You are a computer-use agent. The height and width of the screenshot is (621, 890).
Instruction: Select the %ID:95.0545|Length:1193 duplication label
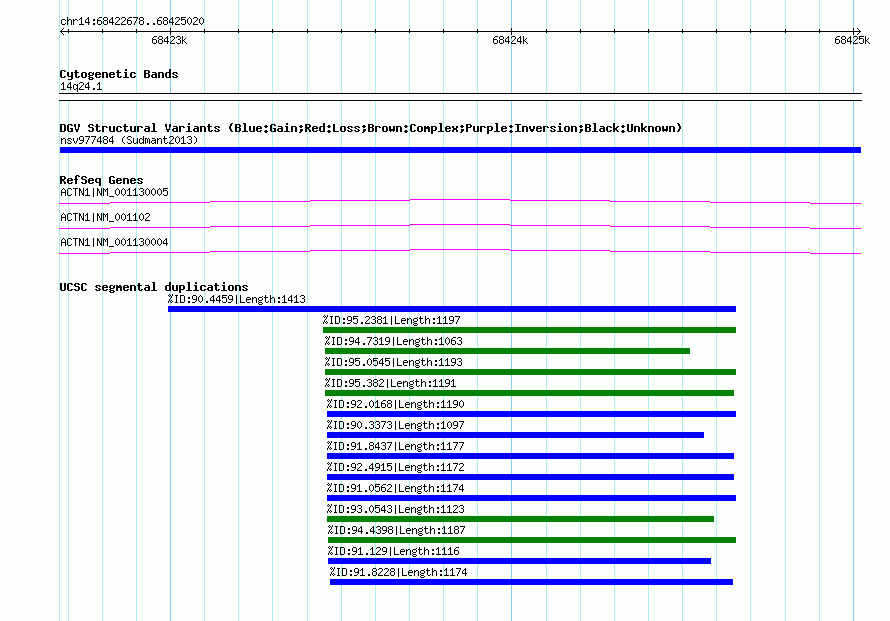[x=393, y=362]
